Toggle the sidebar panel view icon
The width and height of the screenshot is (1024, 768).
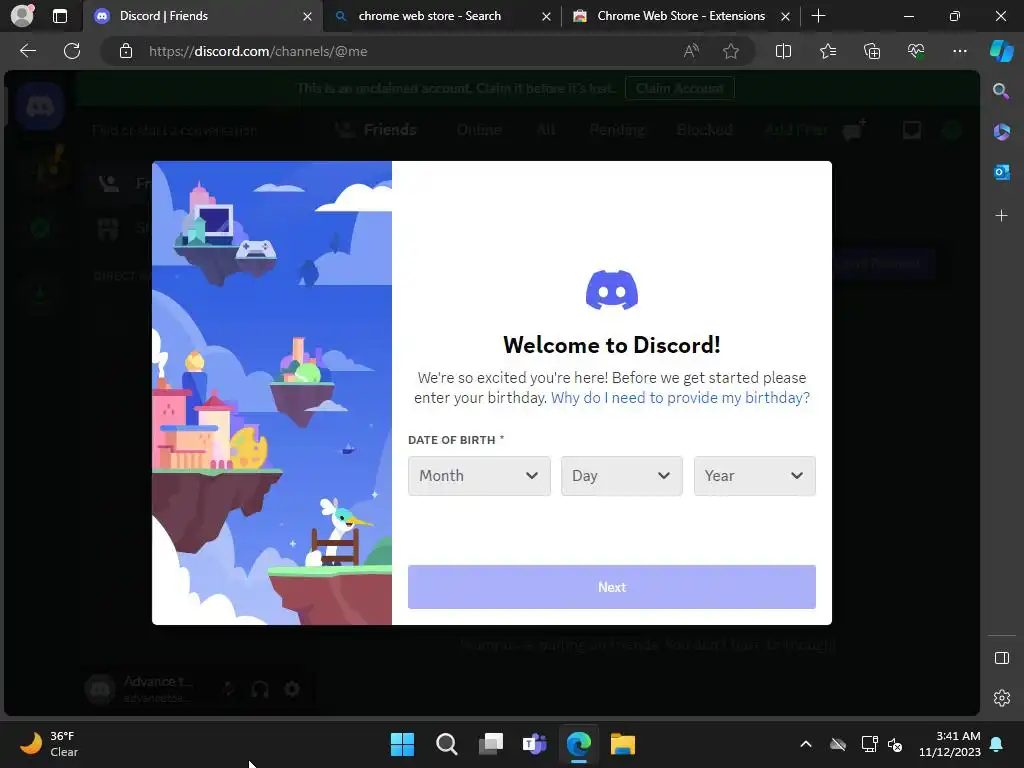pos(1001,658)
